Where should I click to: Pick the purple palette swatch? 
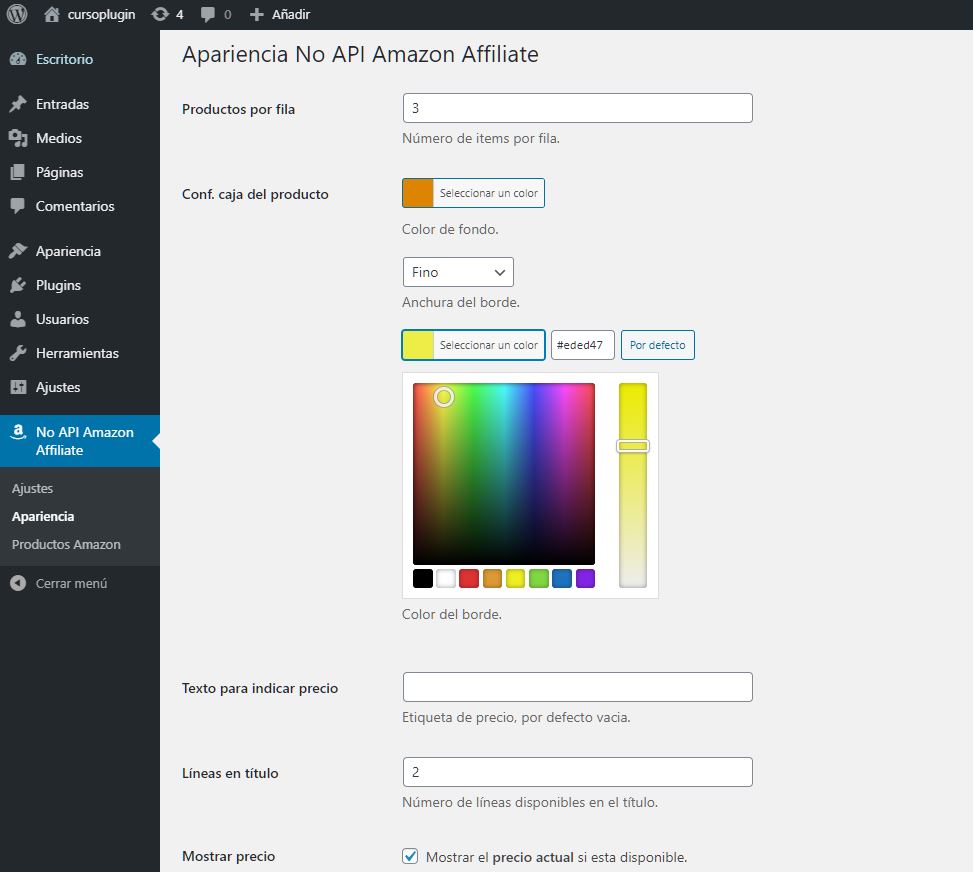click(585, 578)
